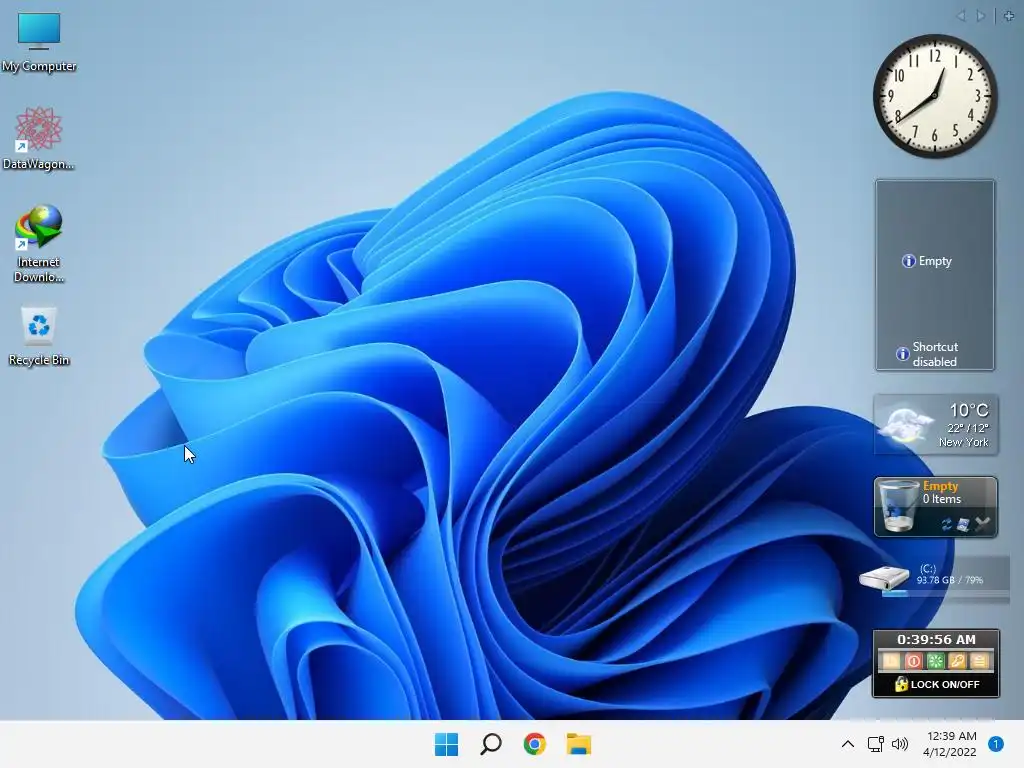Click the empty-bin checkmark in gadget
The width and height of the screenshot is (1024, 768).
pyautogui.click(x=982, y=523)
